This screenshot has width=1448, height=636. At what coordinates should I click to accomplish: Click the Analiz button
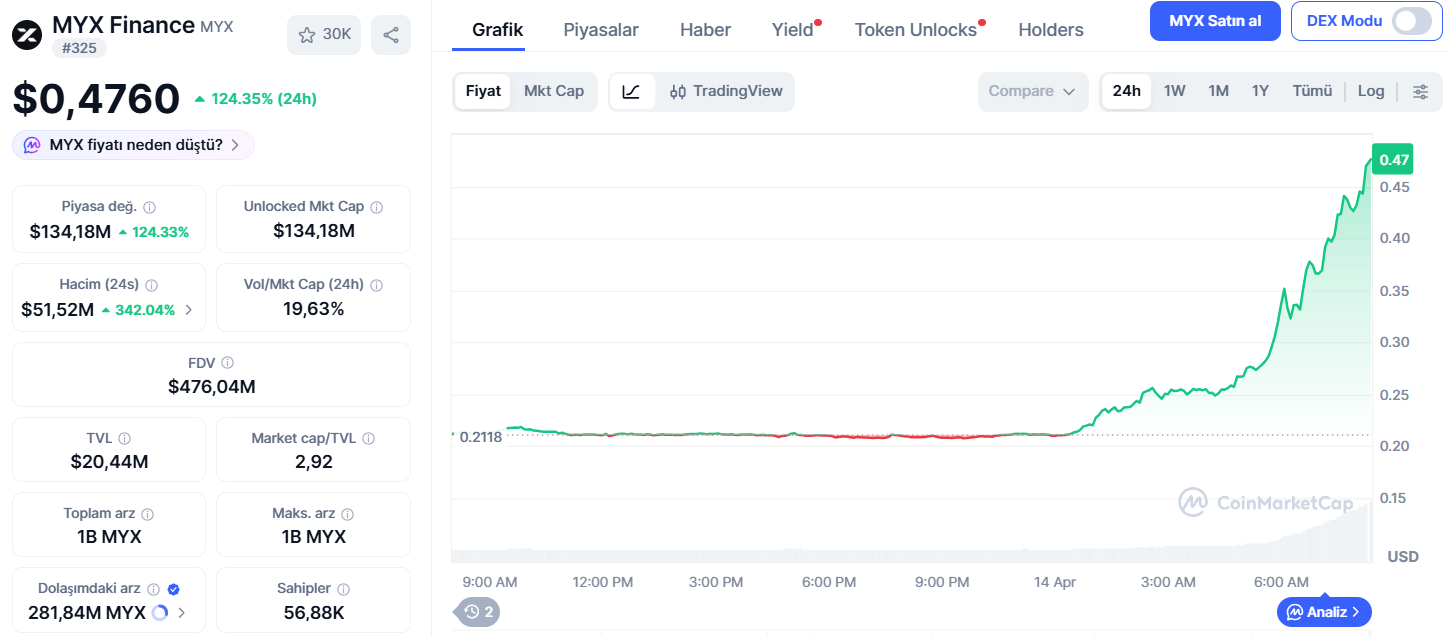click(1324, 611)
